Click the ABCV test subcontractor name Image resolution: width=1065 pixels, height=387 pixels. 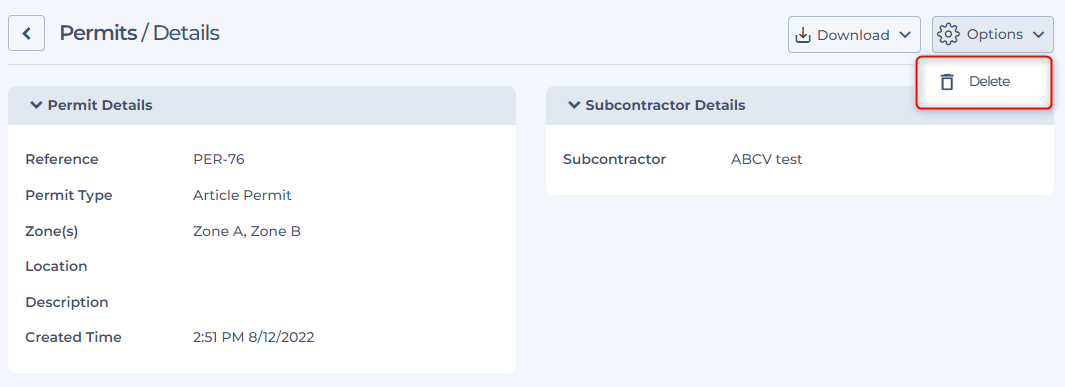tap(767, 160)
